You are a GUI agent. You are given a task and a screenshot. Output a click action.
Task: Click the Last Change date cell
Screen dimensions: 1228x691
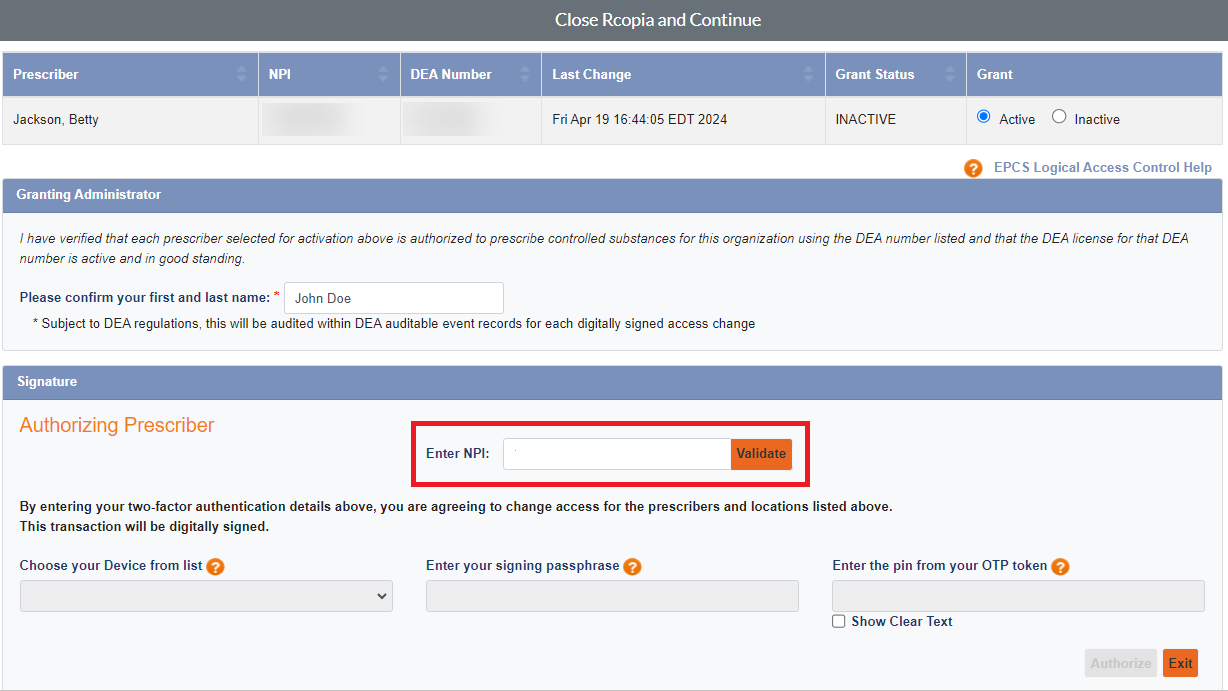click(683, 120)
